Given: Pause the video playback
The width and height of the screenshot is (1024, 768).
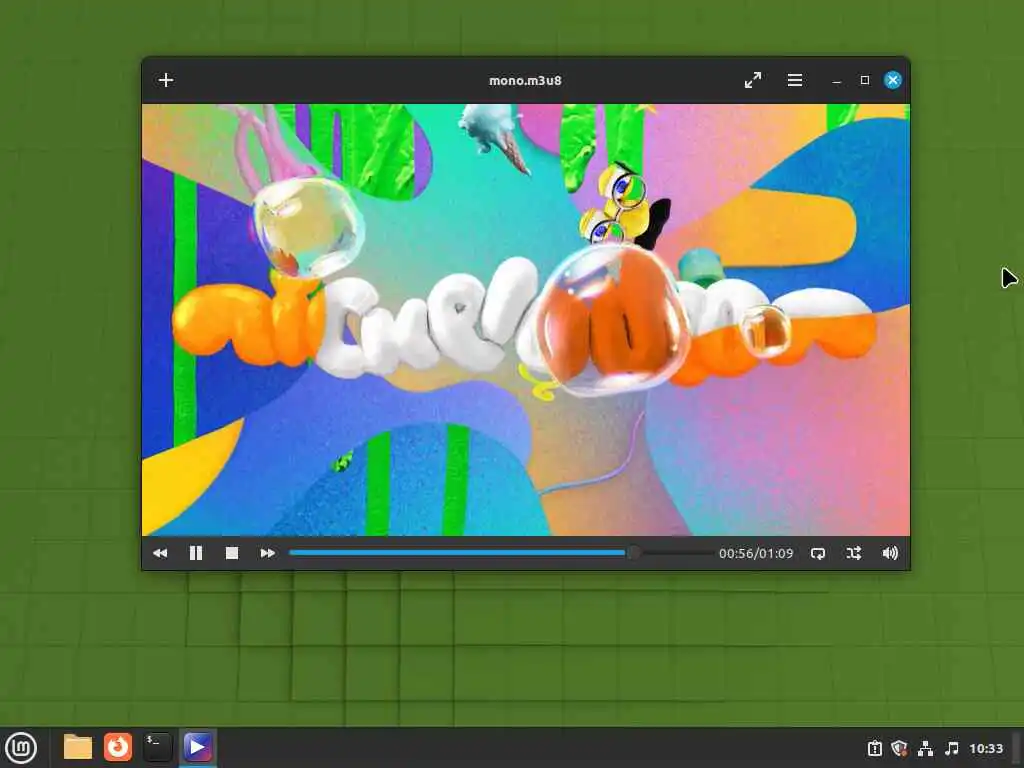Looking at the screenshot, I should click(x=196, y=553).
